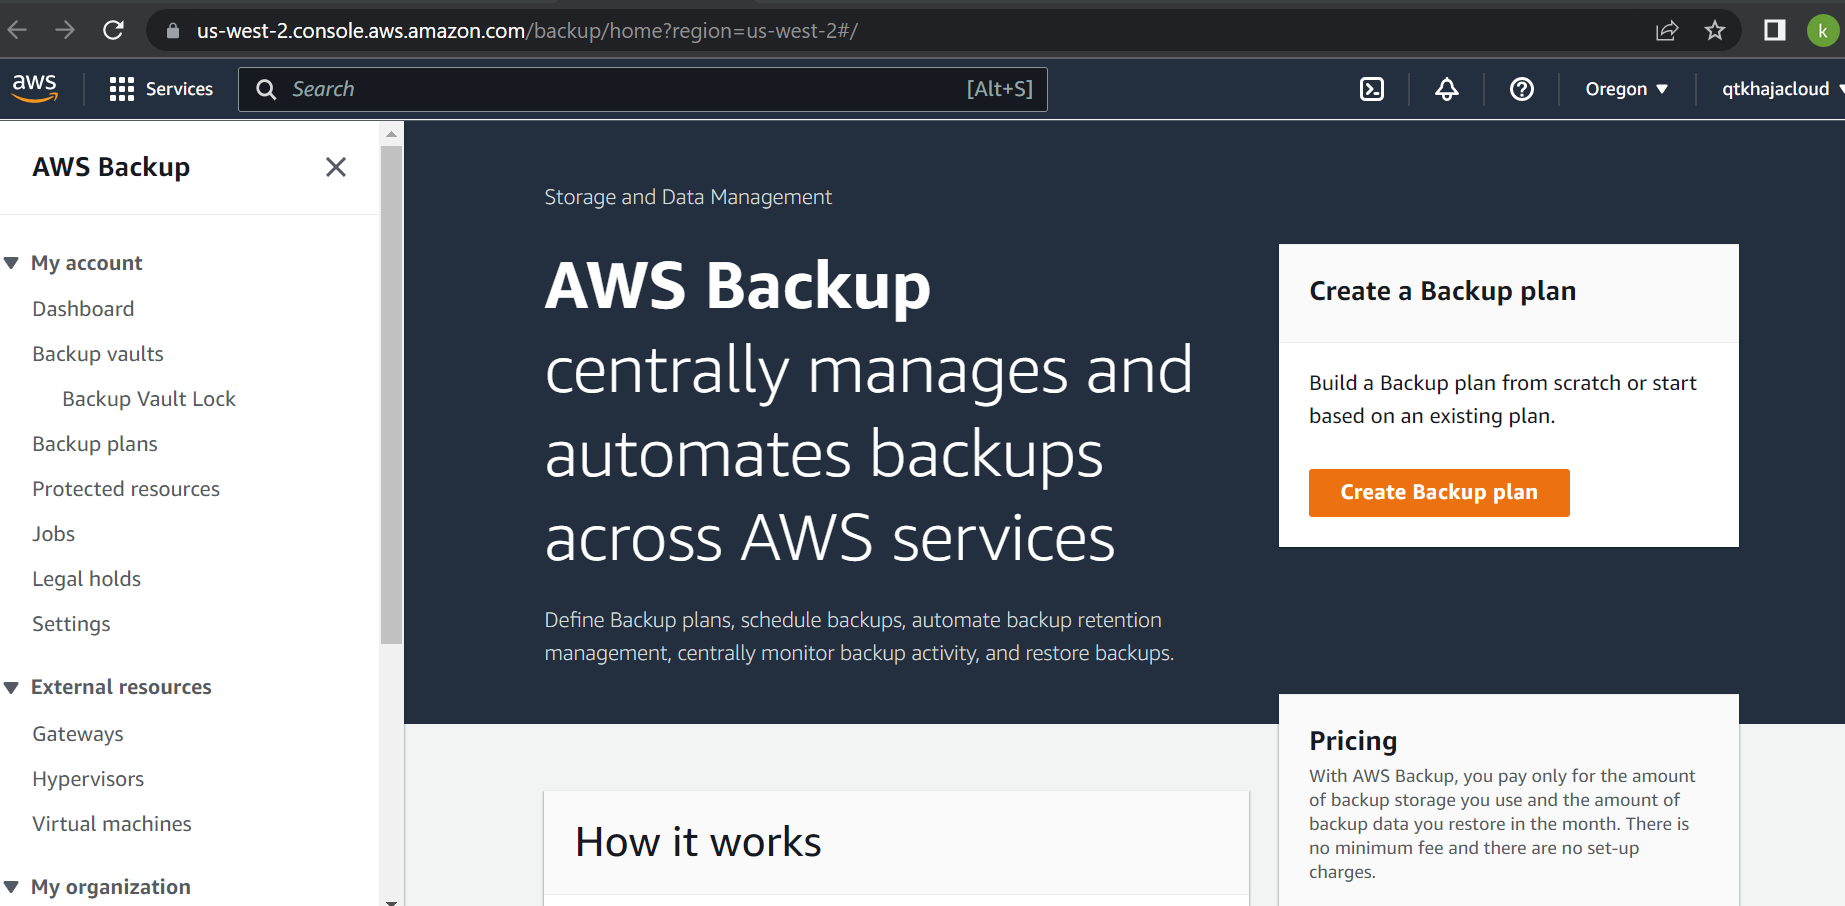Collapse the My account section
1845x906 pixels.
coord(12,263)
